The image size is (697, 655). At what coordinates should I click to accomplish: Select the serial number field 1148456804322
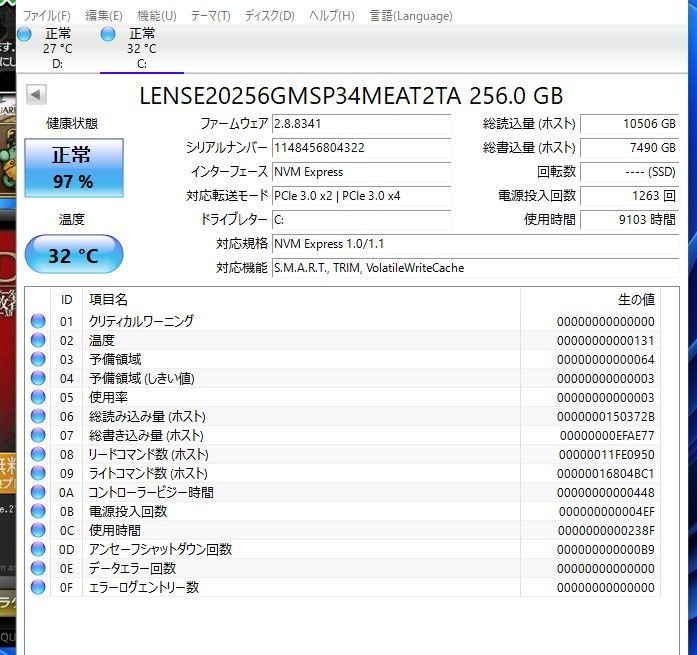pyautogui.click(x=361, y=148)
